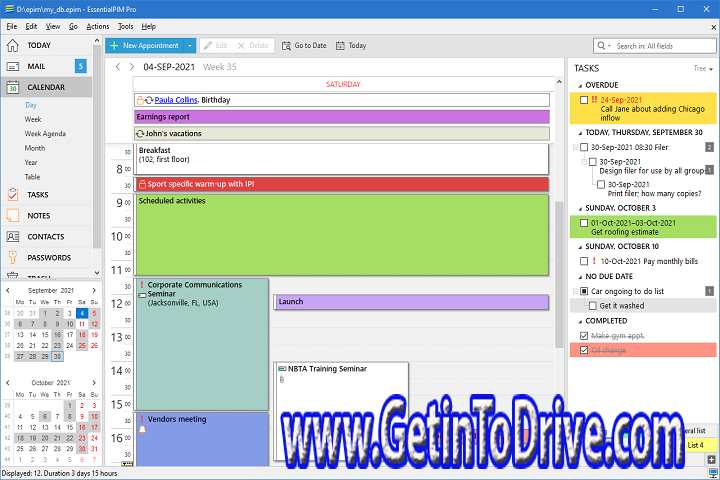Click the reminder bell on Vendors meeting
Viewport: 720px width, 480px height.
click(x=142, y=429)
